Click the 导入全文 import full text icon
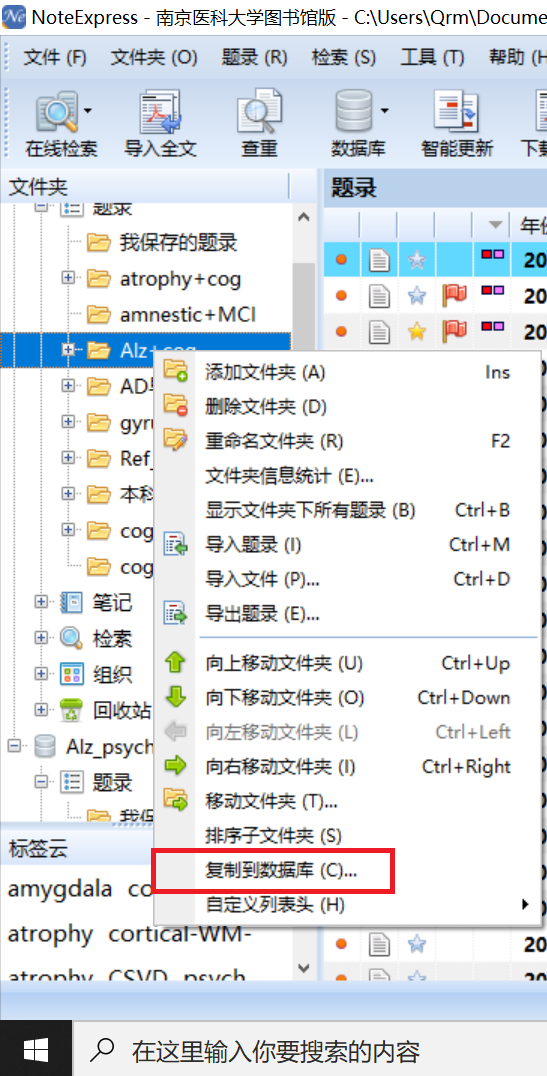Screen dimensions: 547x1076 160,122
